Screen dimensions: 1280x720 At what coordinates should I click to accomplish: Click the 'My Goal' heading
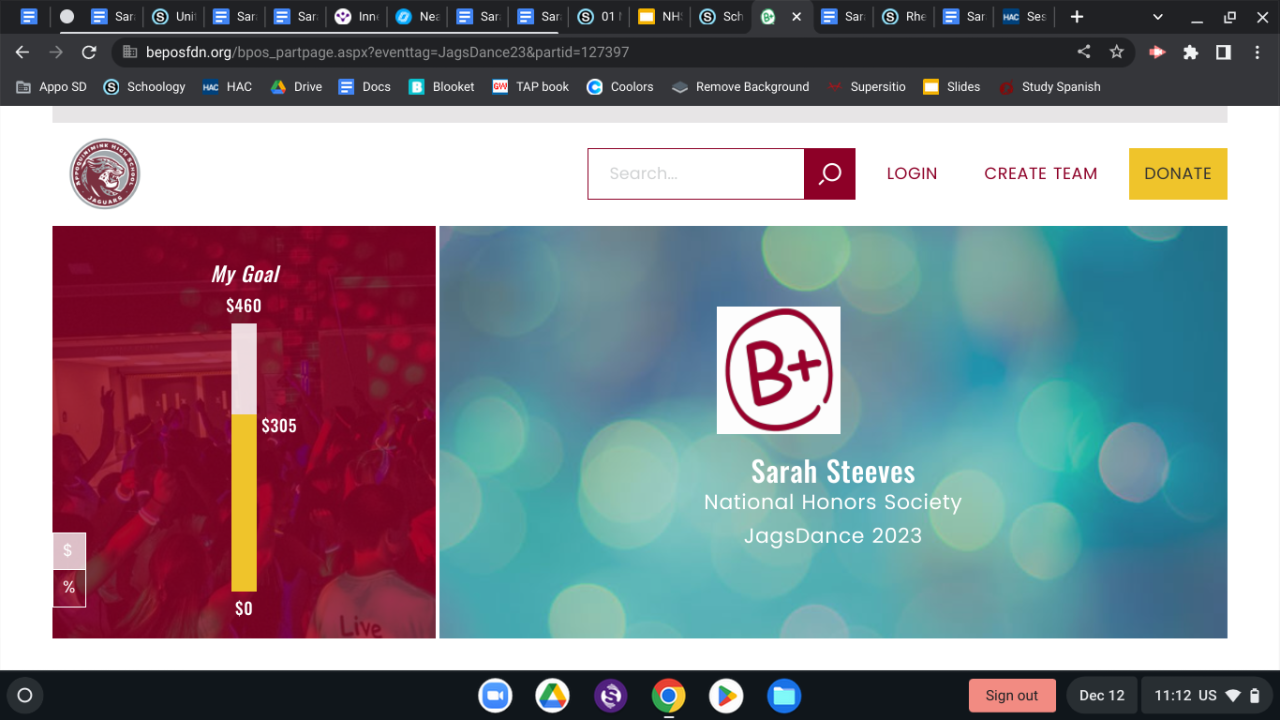pyautogui.click(x=245, y=274)
